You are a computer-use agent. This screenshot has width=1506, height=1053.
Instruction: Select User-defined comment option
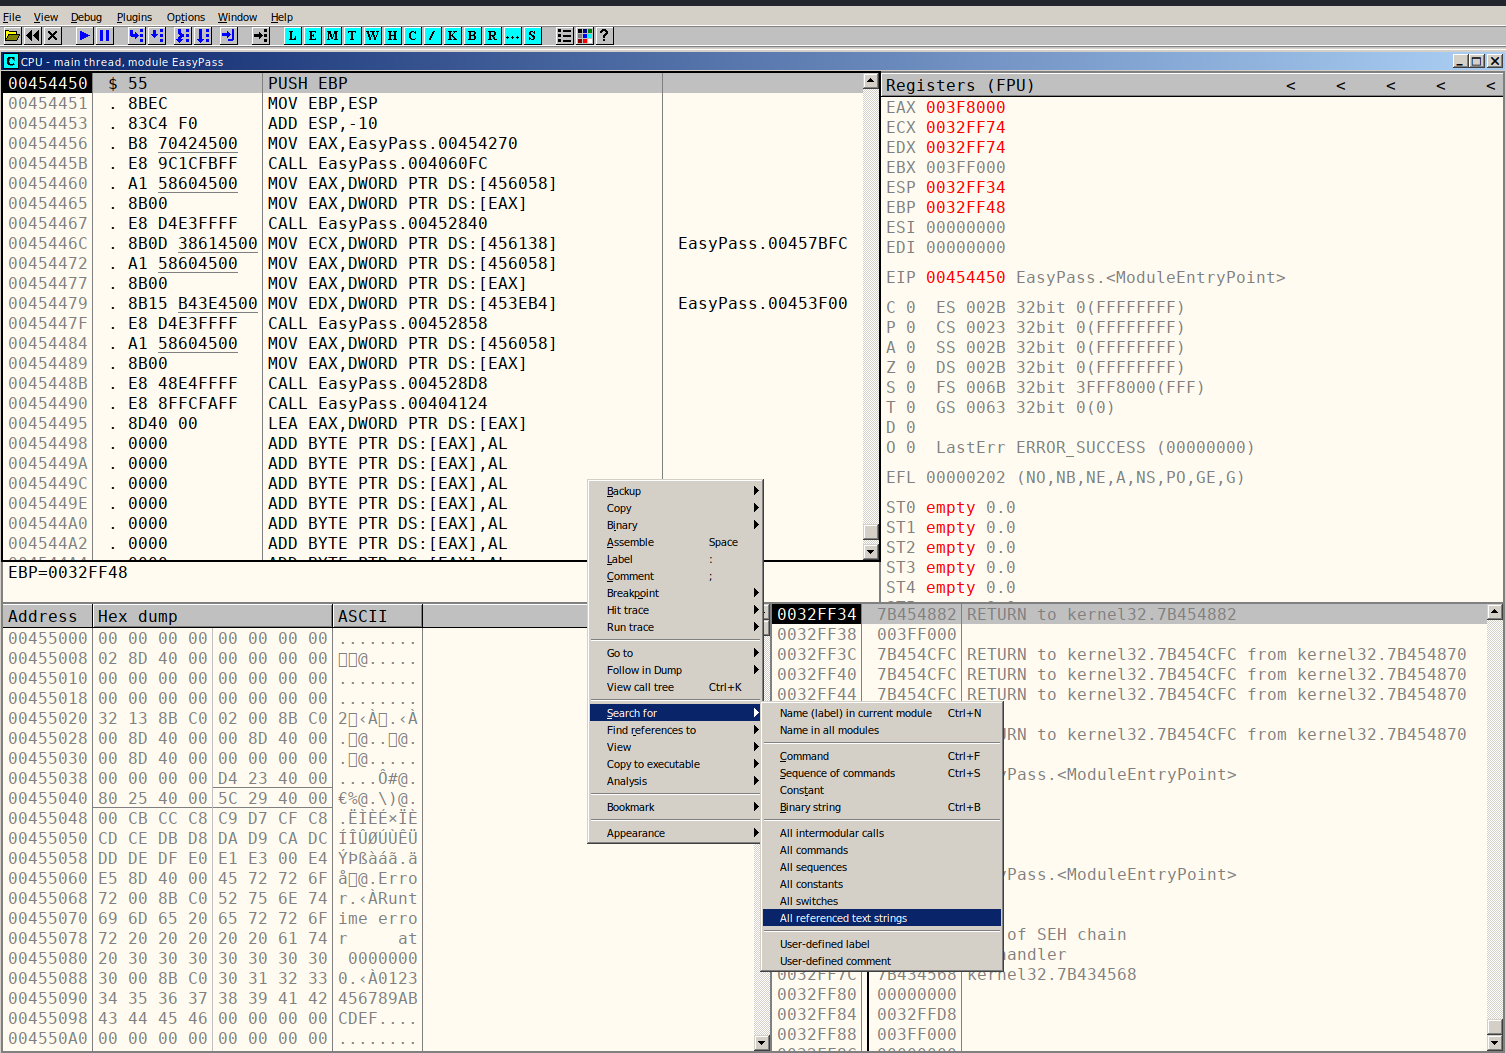pos(882,961)
